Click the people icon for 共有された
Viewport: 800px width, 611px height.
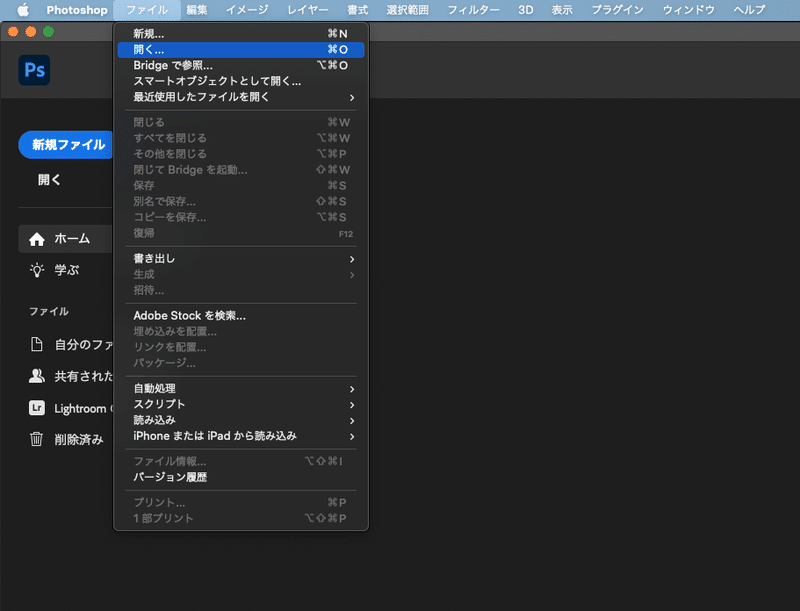36,376
